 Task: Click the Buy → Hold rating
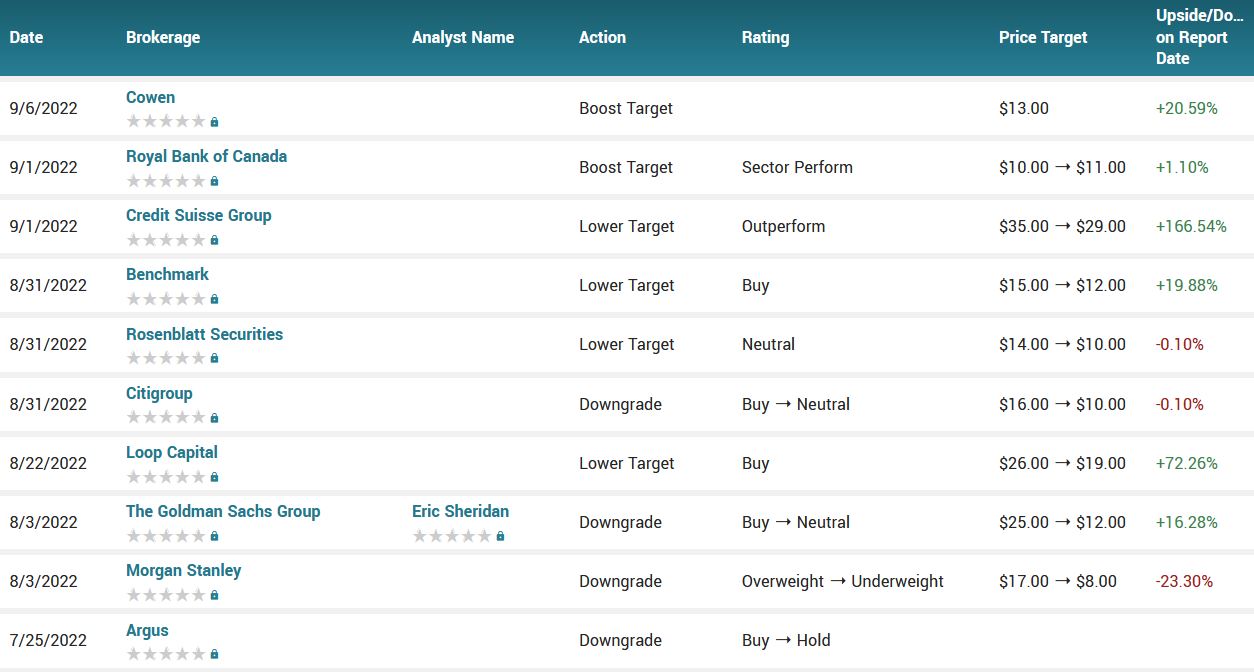click(x=786, y=640)
